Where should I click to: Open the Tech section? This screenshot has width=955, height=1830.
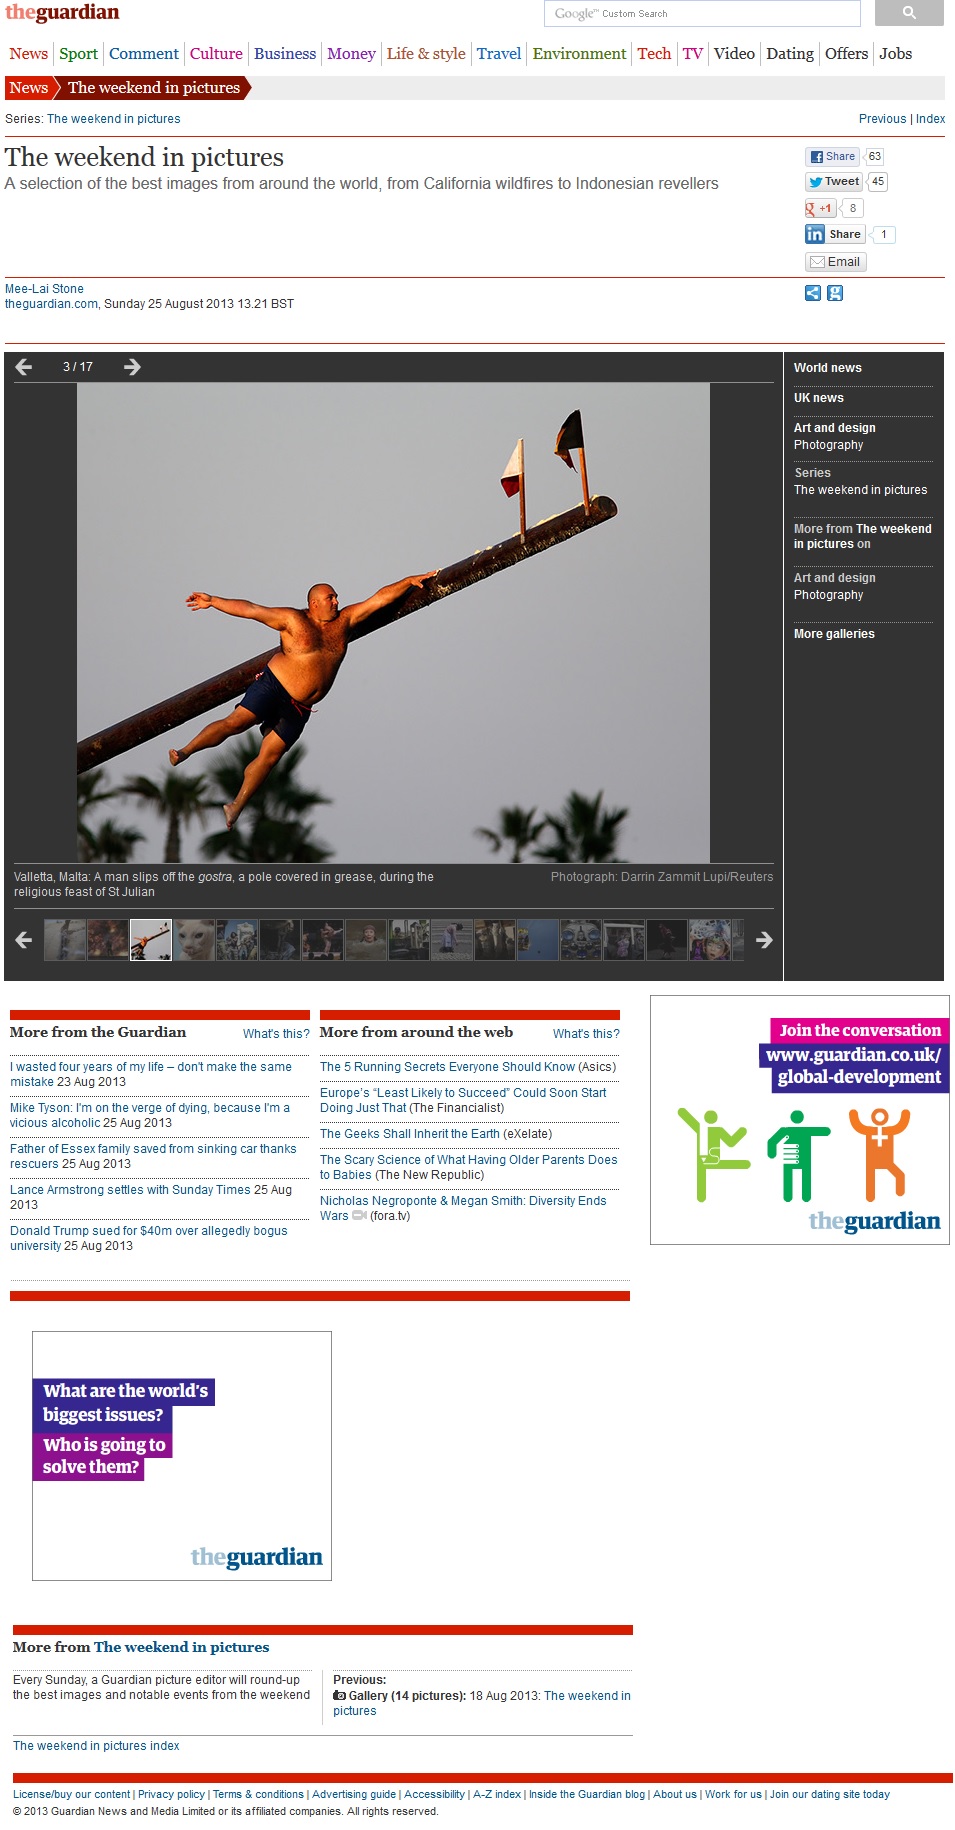tap(654, 54)
